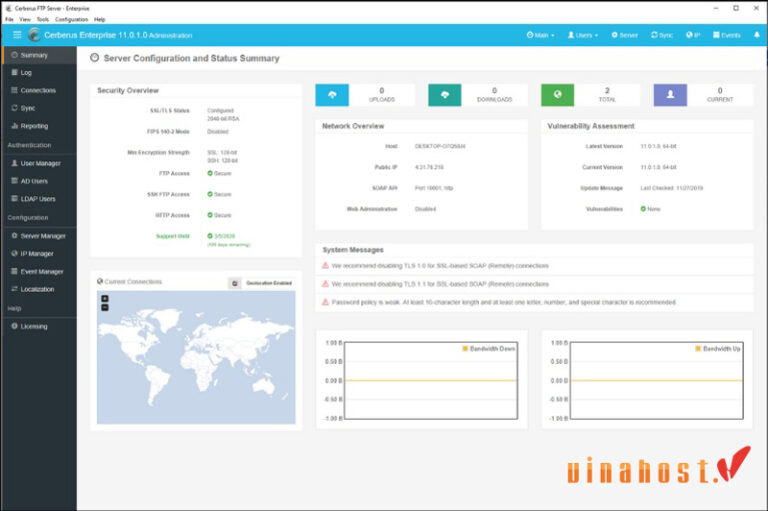Zoom in on the connections map
The height and width of the screenshot is (511, 768).
(x=105, y=299)
